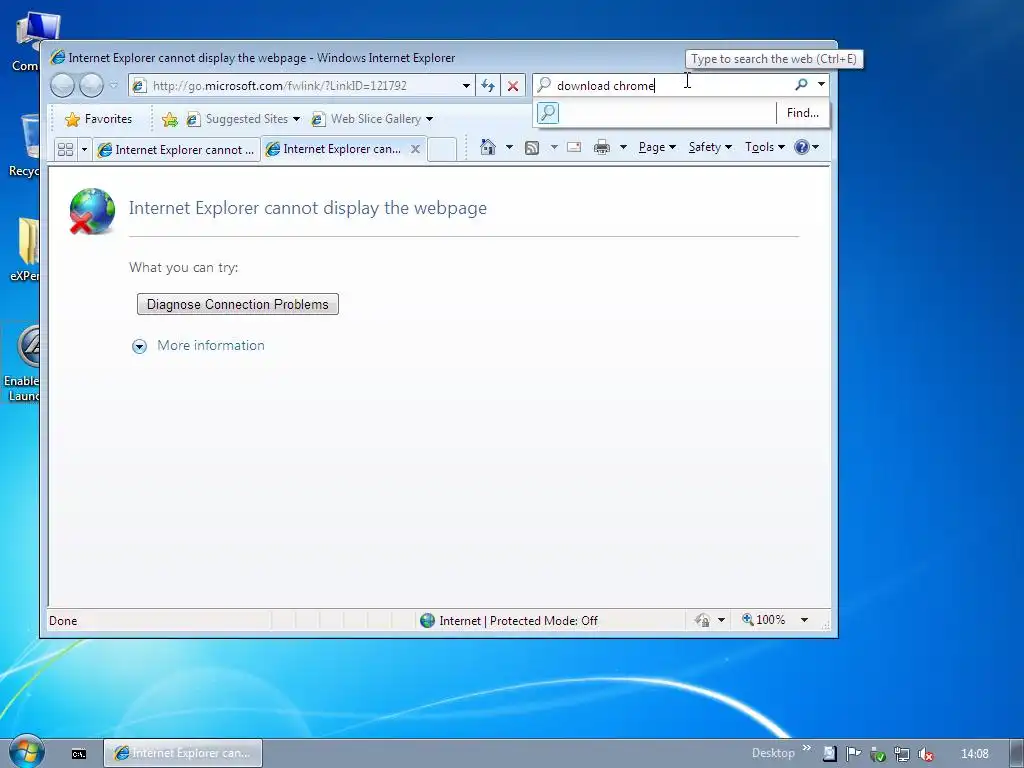
Task: Click the Refresh page icon
Action: (x=488, y=86)
